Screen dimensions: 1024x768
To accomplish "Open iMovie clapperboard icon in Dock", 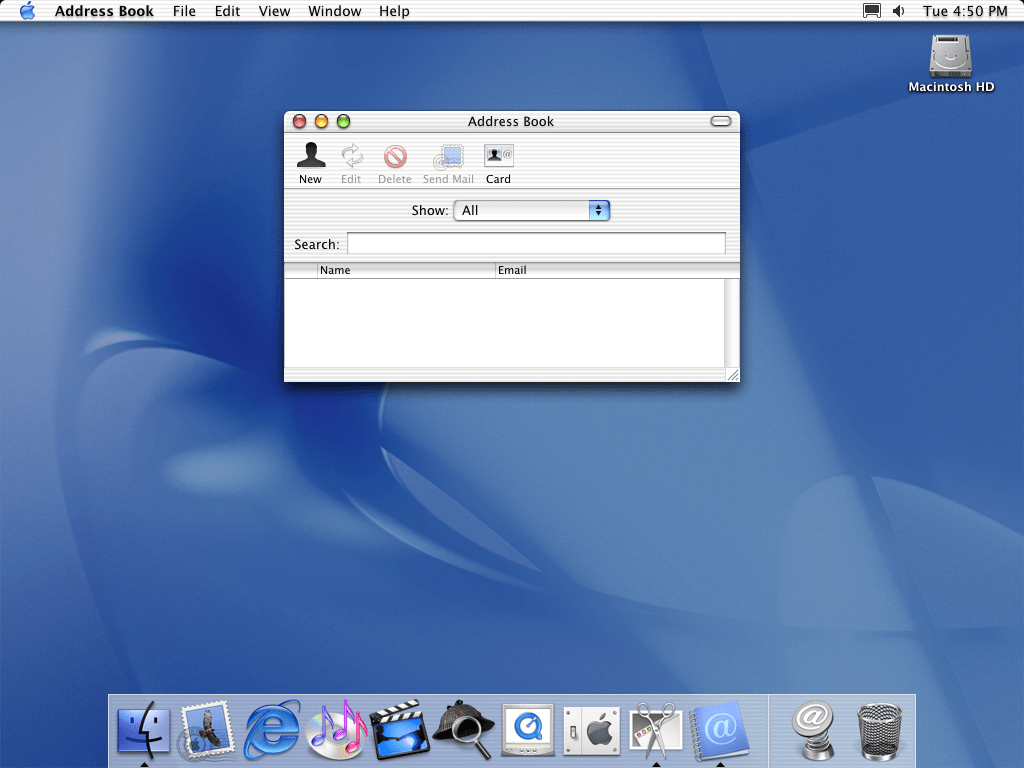I will click(x=399, y=729).
